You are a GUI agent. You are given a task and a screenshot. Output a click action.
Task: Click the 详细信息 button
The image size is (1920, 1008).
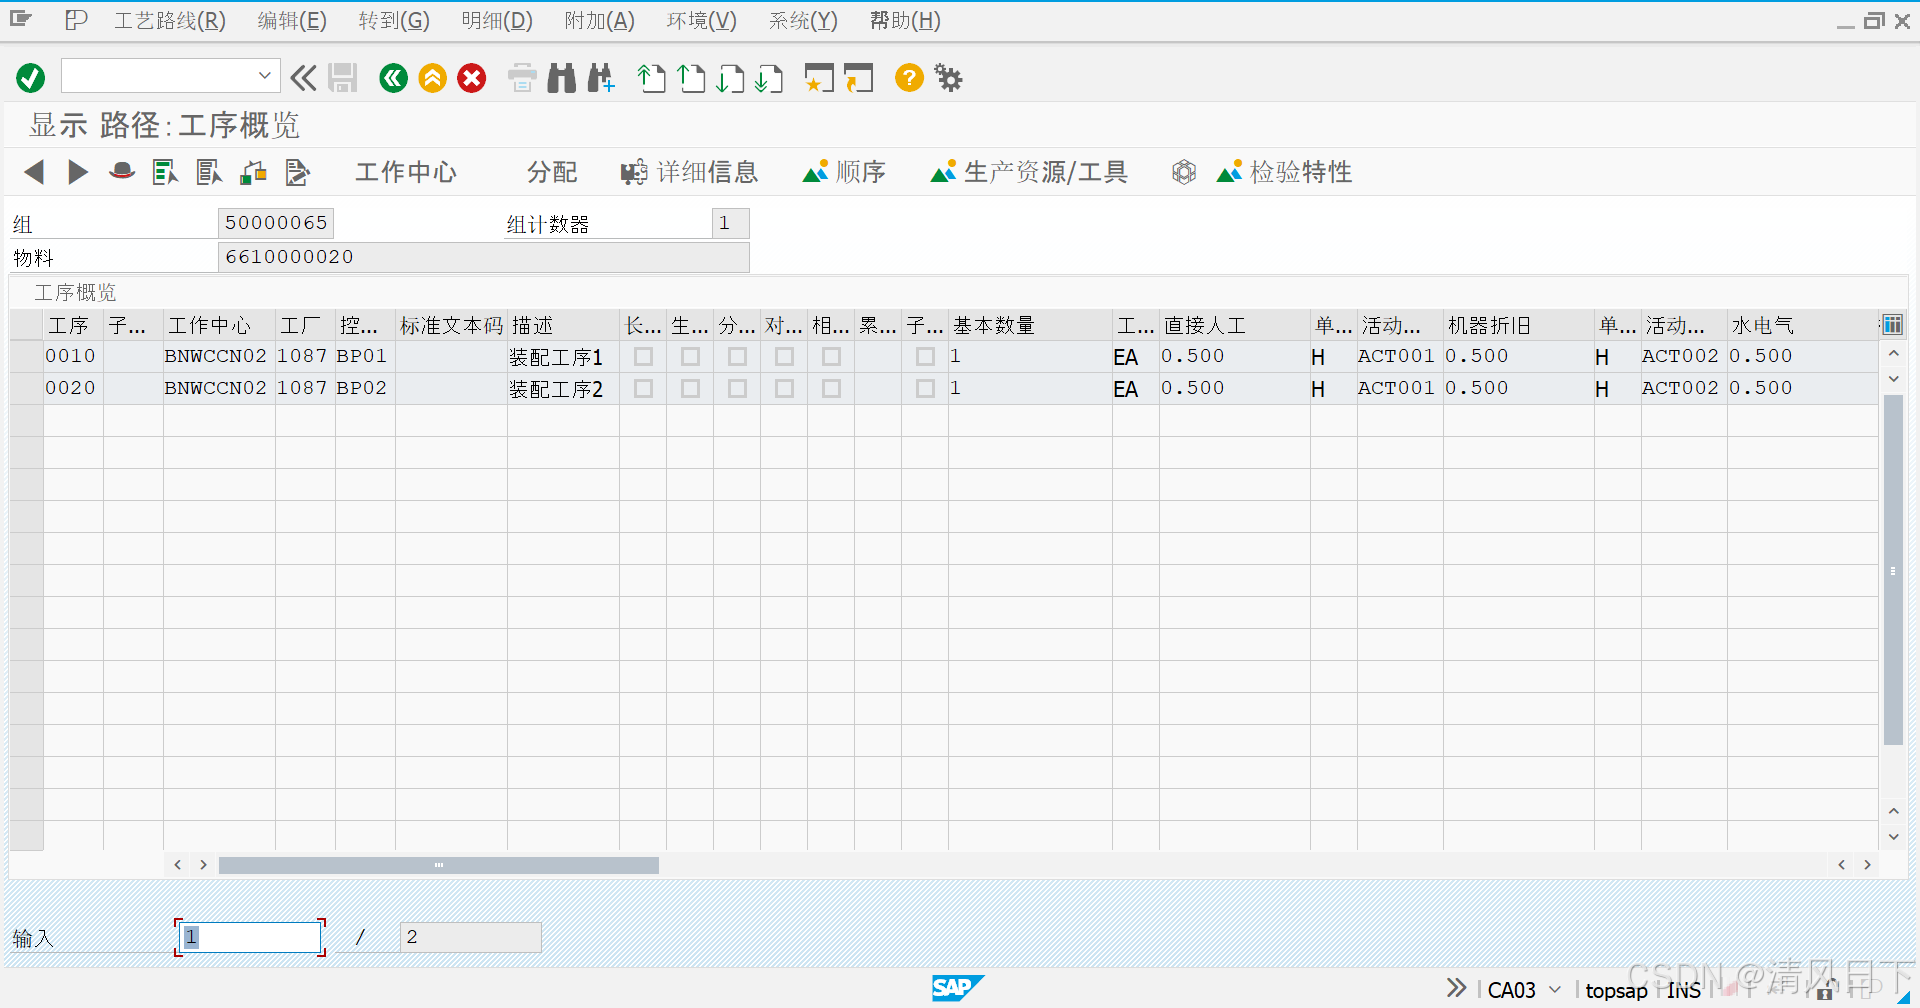[x=689, y=171]
